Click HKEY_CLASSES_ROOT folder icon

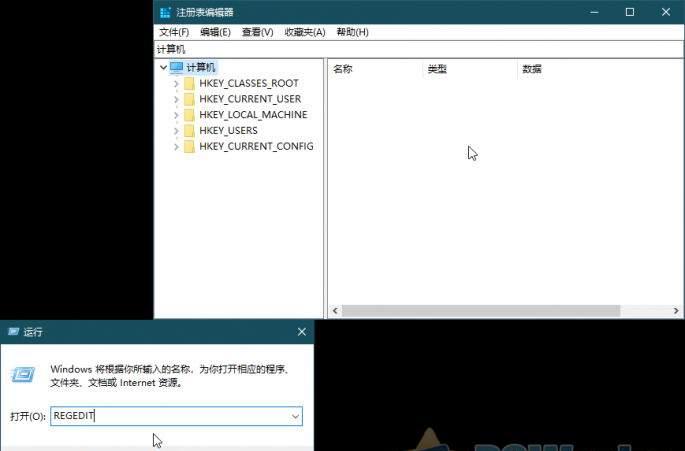[189, 83]
